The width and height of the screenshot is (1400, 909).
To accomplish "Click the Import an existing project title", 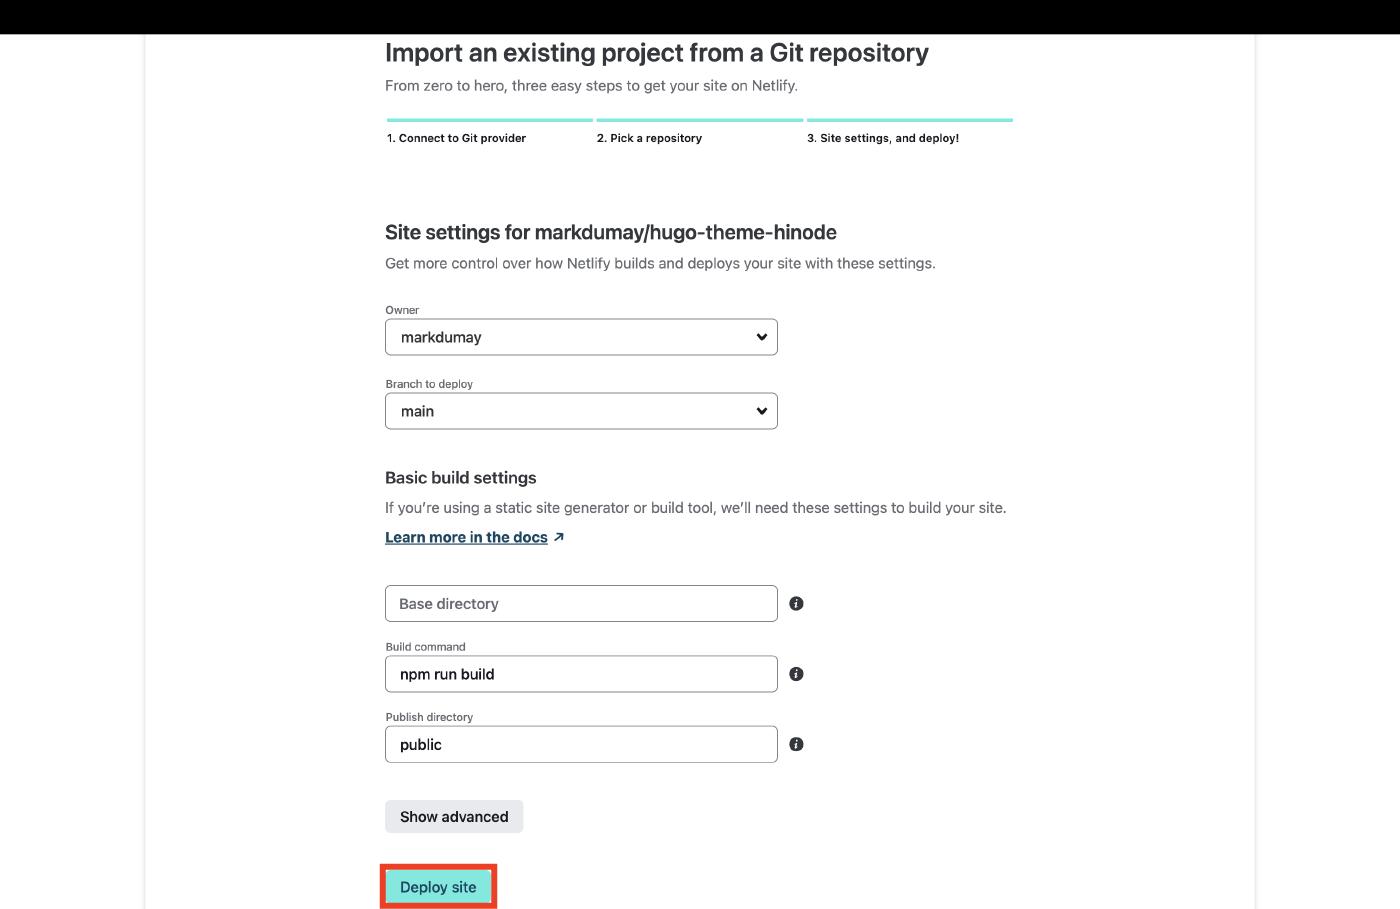I will tap(656, 53).
